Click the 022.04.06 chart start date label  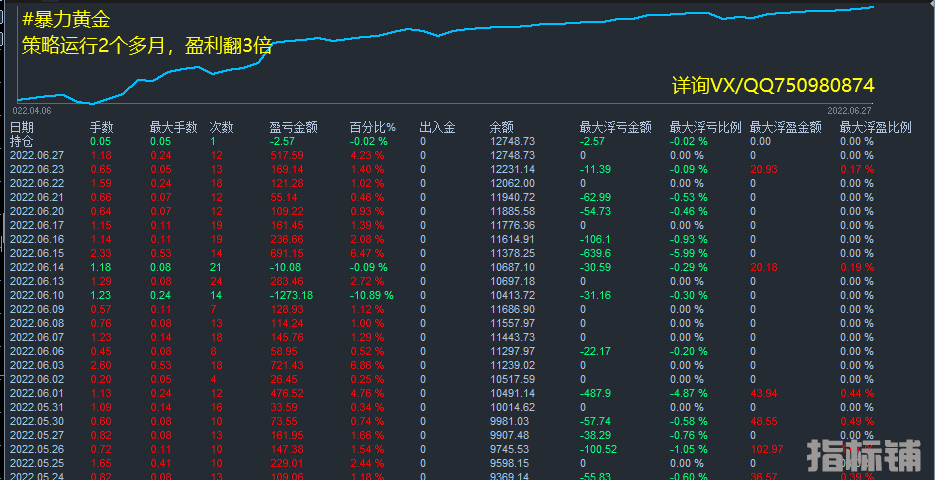(x=32, y=110)
